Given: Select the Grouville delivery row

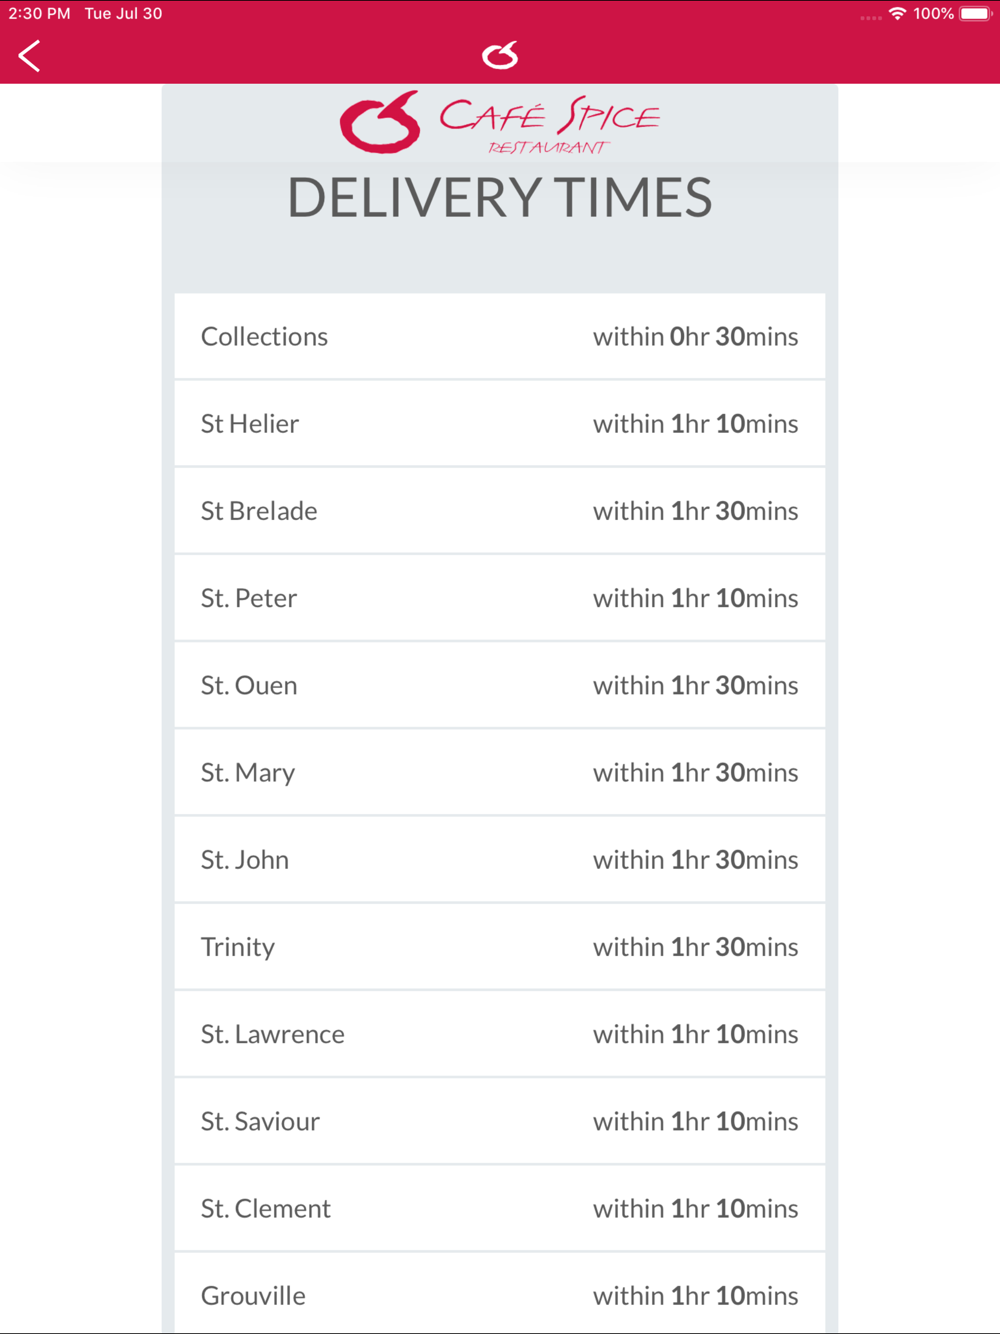Looking at the screenshot, I should [x=499, y=1295].
